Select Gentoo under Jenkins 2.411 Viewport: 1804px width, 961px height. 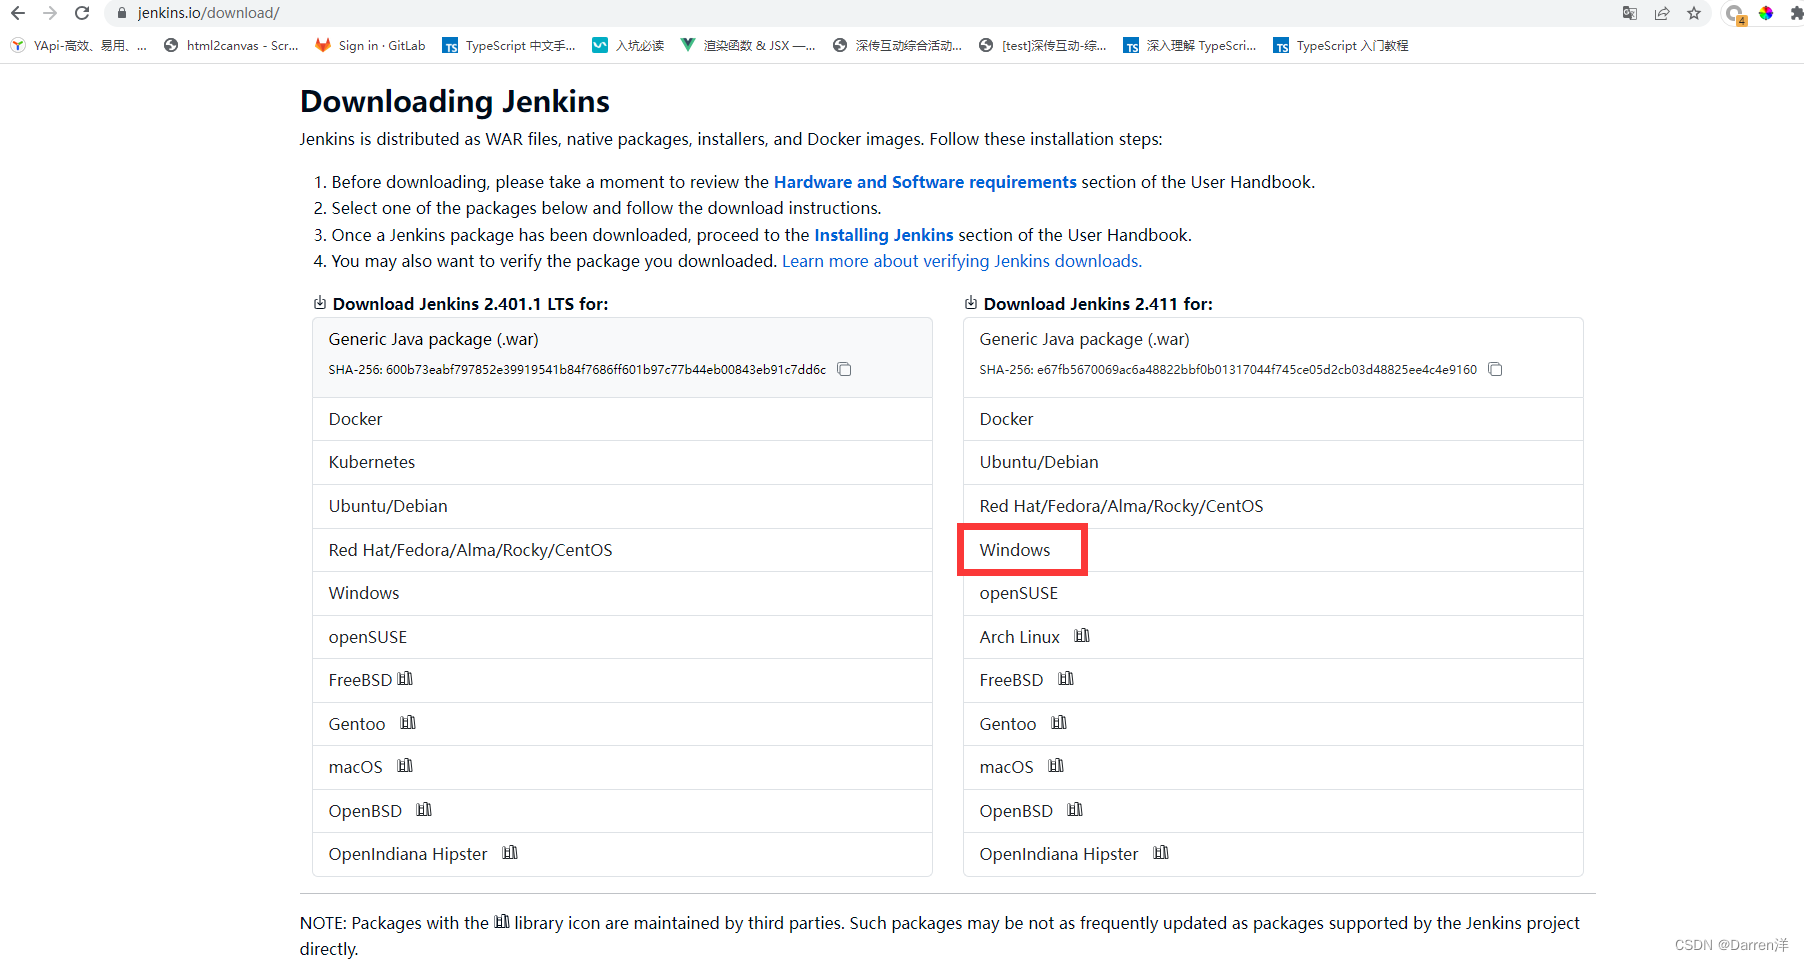point(1273,724)
